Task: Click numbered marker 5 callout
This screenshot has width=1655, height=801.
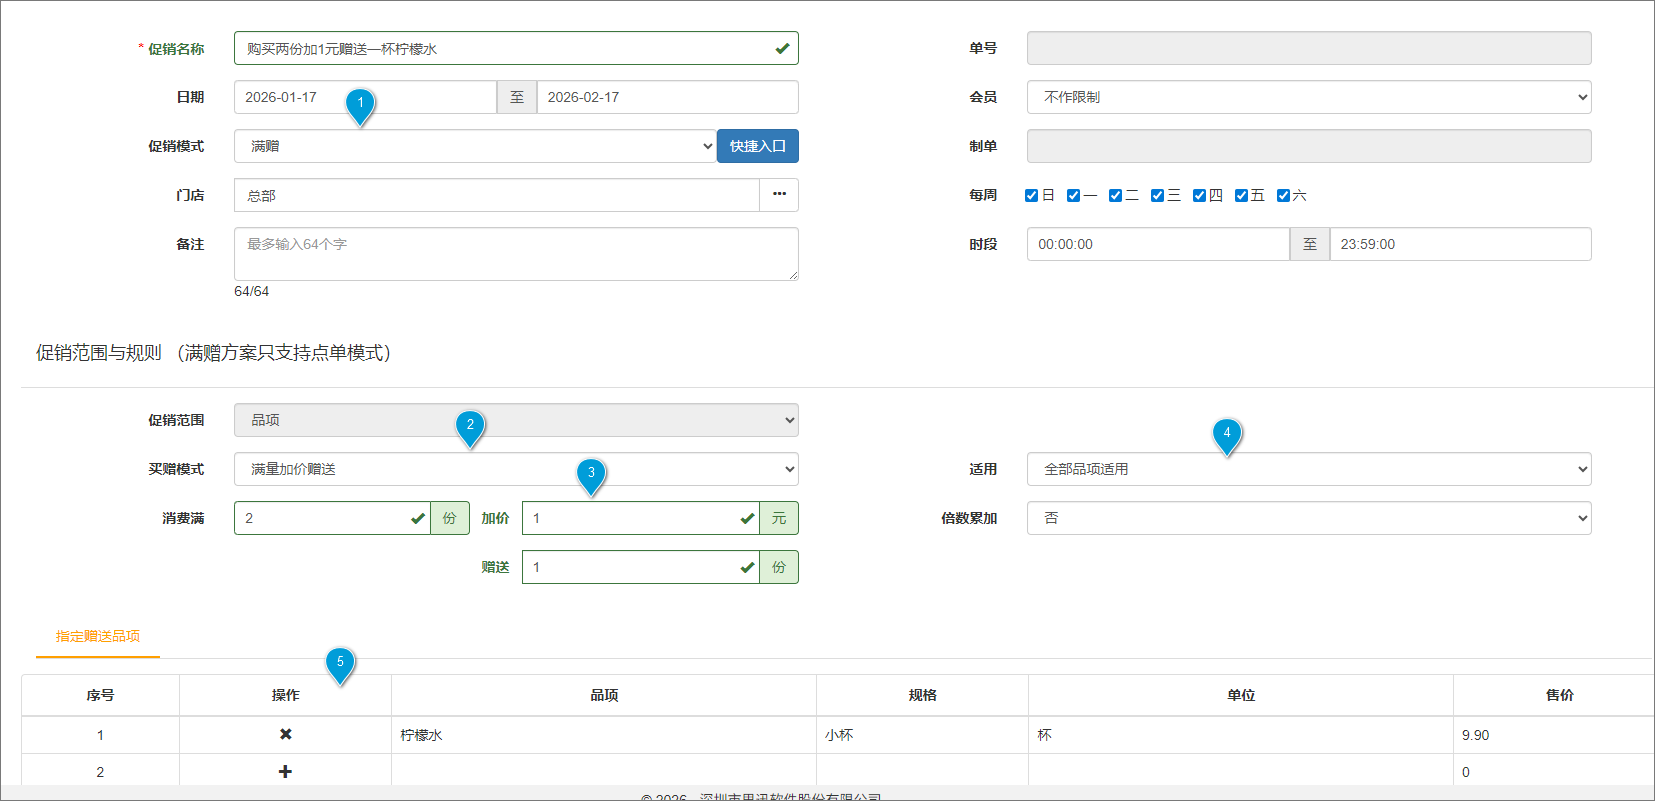Action: click(340, 663)
